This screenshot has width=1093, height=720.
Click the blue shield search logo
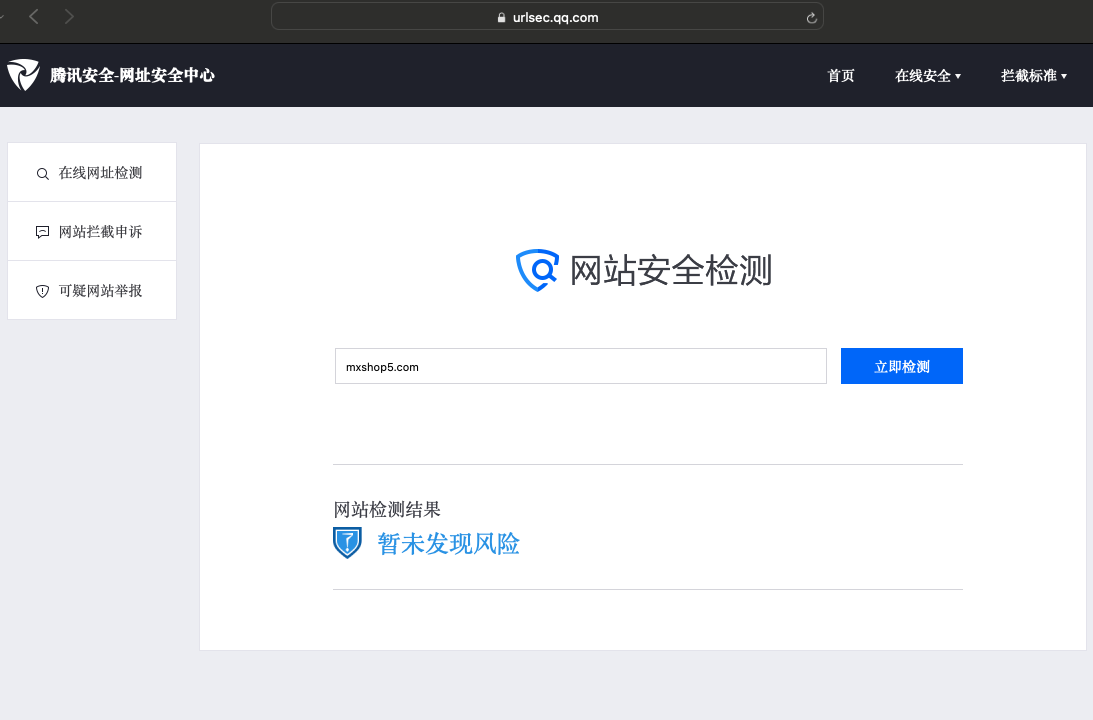[x=537, y=270]
